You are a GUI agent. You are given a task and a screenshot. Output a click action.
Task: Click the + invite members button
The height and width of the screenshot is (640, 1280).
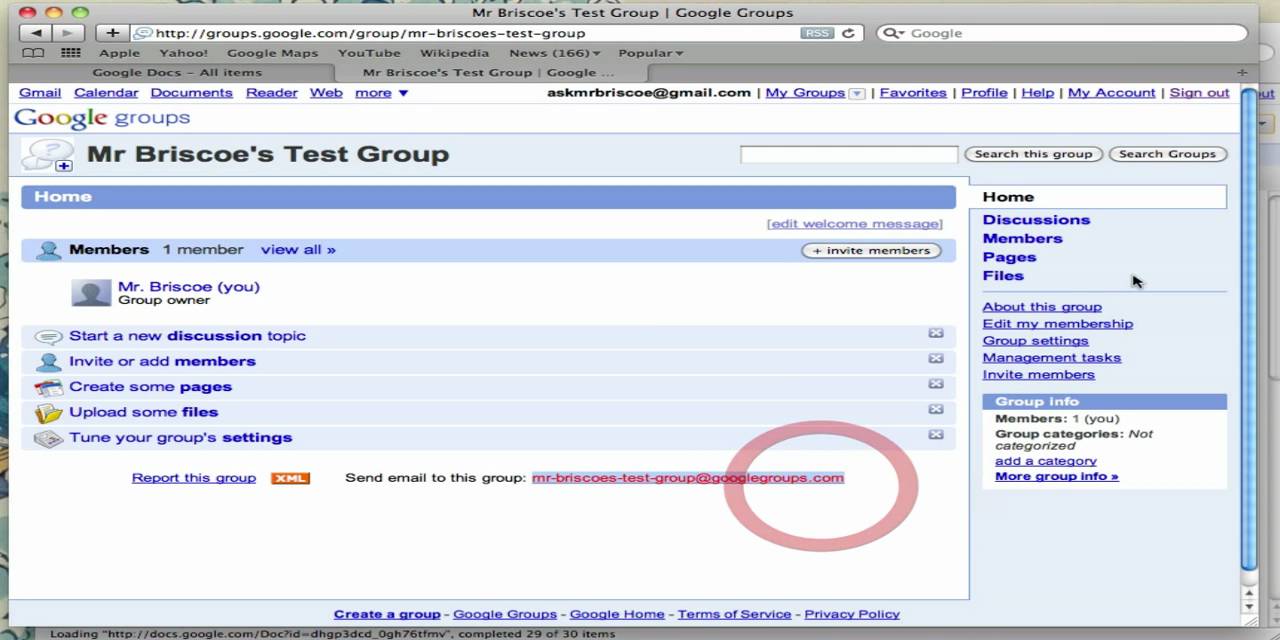coord(871,250)
